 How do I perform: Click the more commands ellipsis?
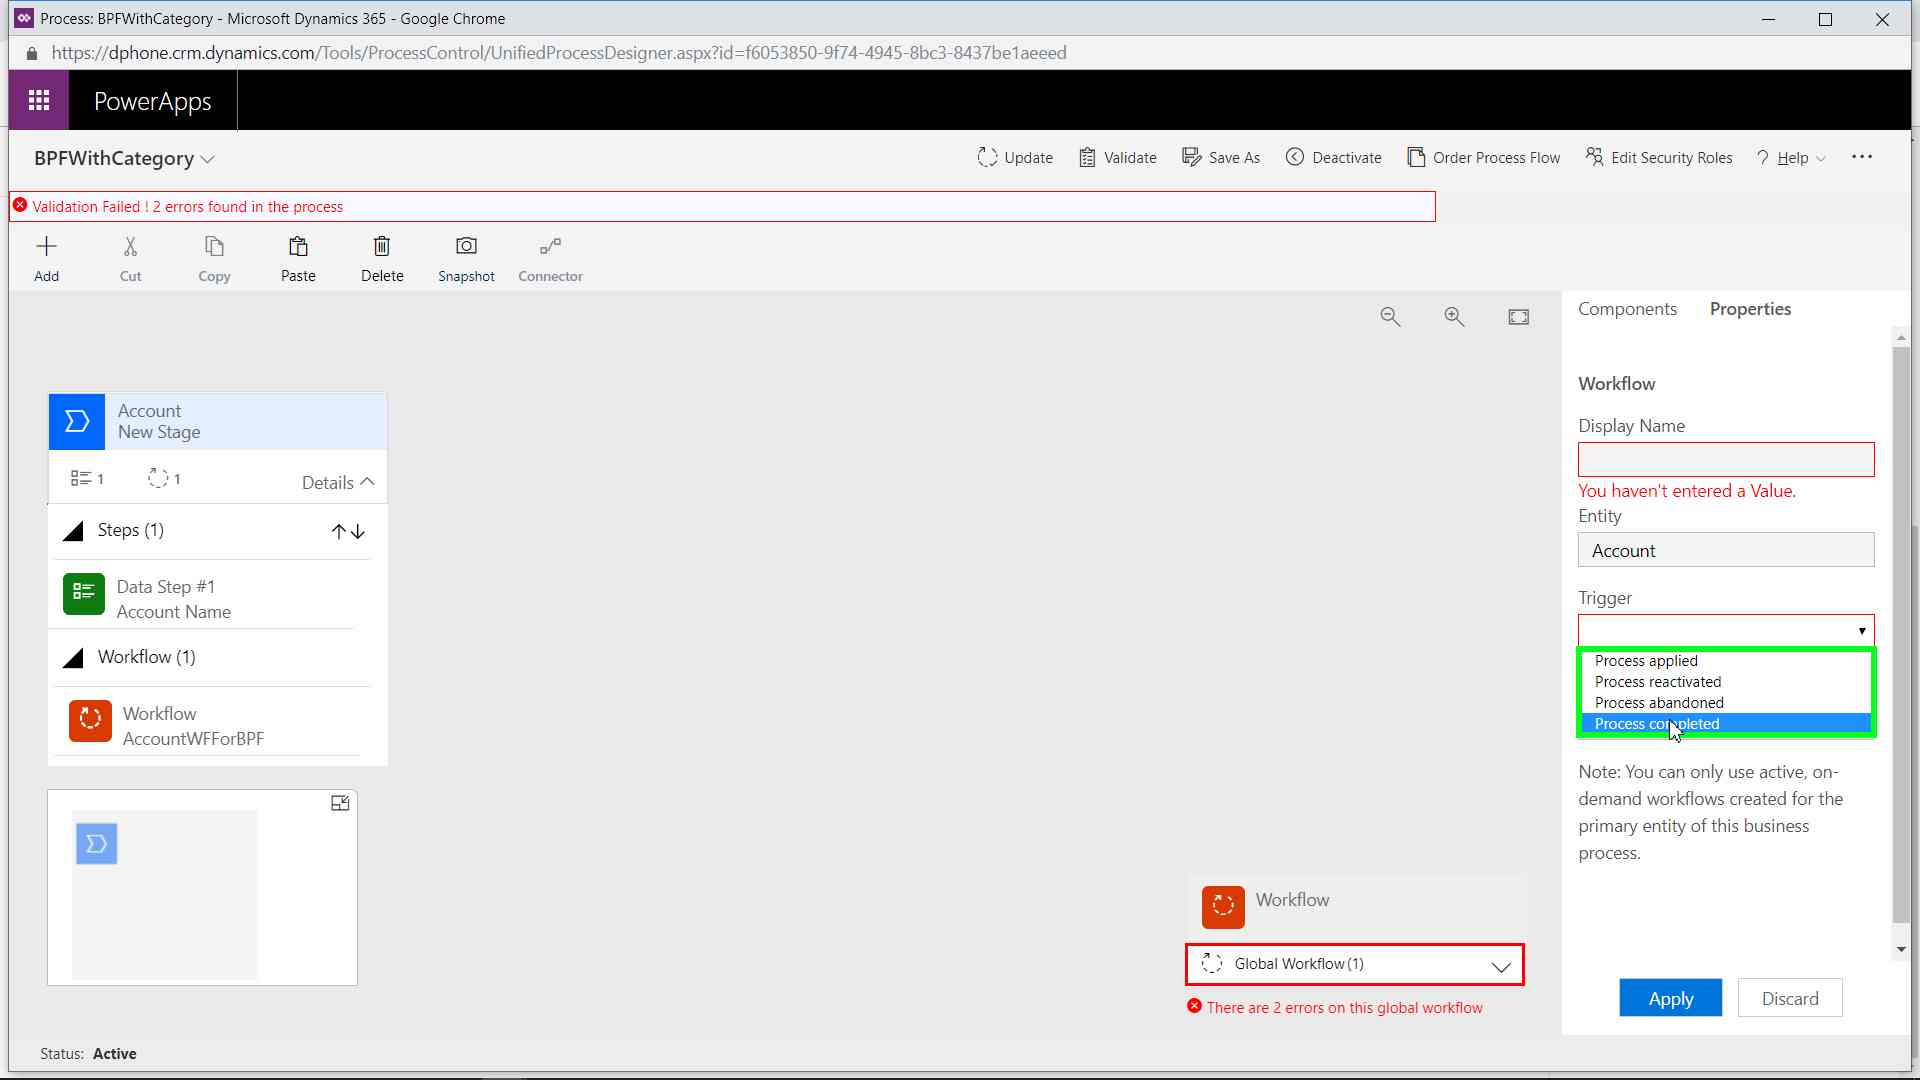pyautogui.click(x=1861, y=157)
